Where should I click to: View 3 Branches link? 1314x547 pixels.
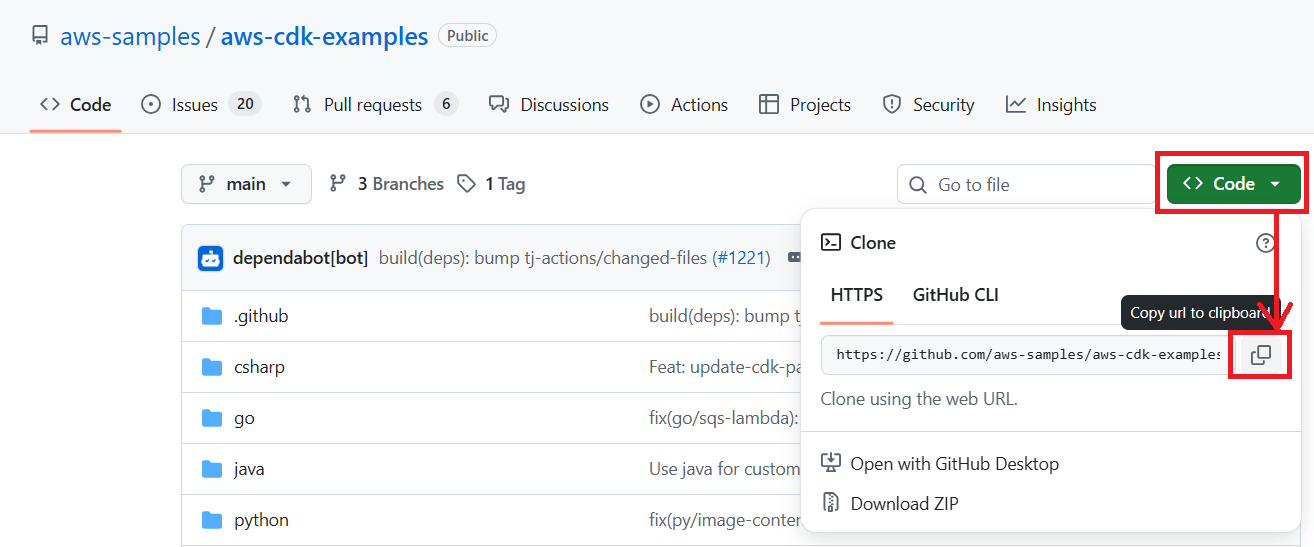387,184
